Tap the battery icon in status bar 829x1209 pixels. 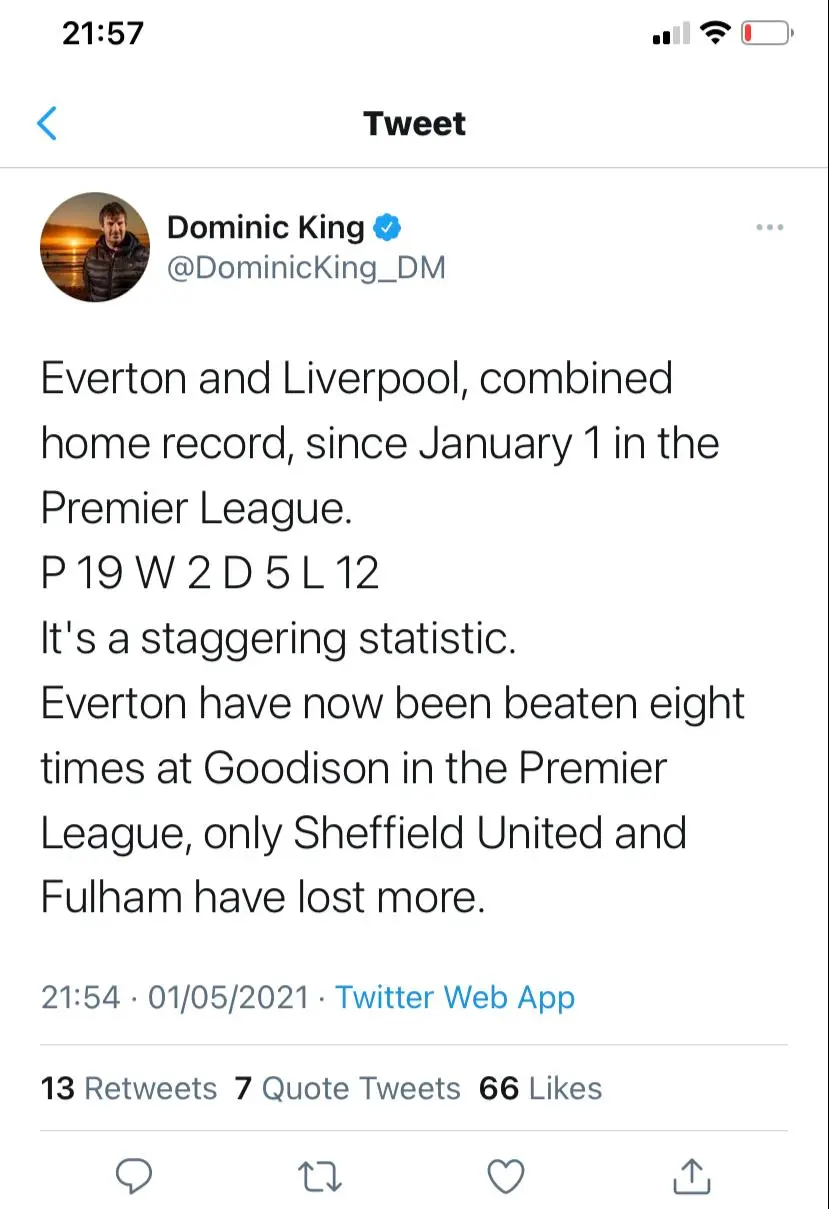tap(766, 34)
